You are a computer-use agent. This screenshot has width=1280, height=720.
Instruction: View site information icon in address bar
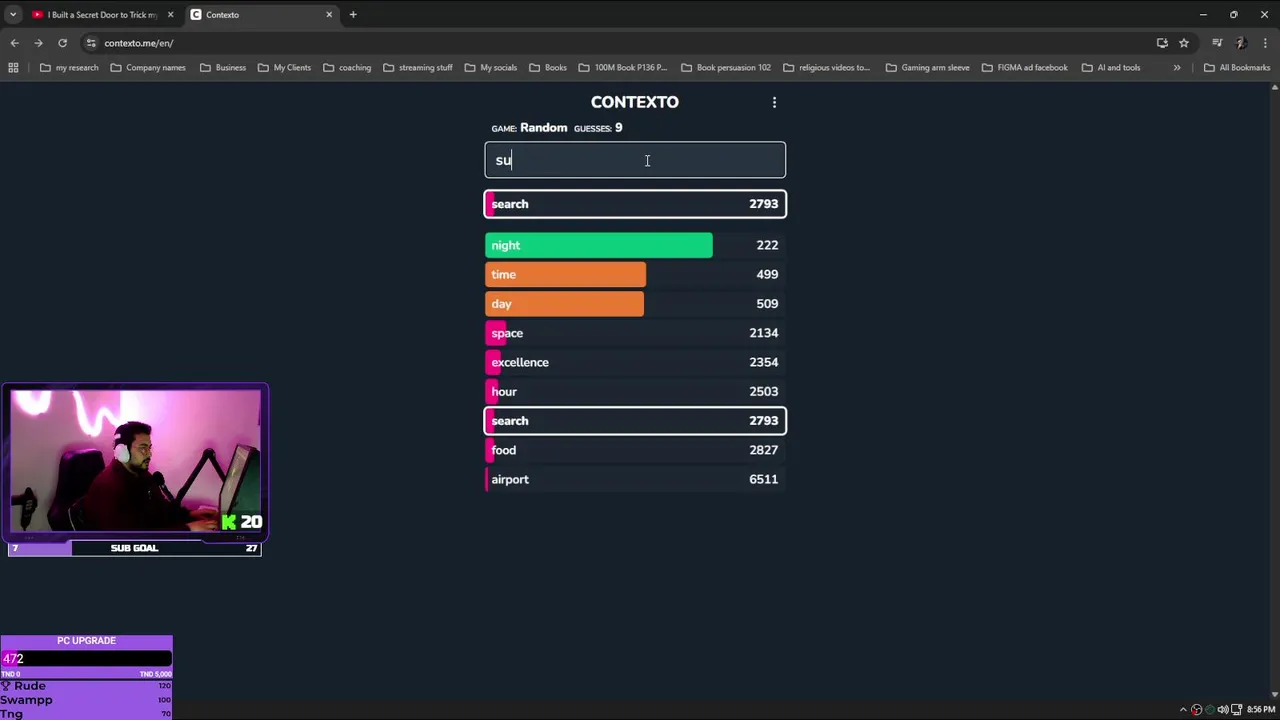click(x=91, y=43)
